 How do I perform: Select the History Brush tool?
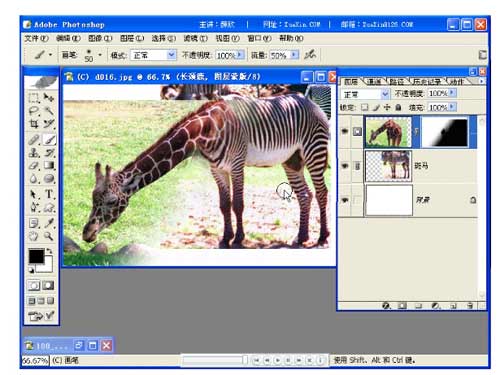[49, 153]
